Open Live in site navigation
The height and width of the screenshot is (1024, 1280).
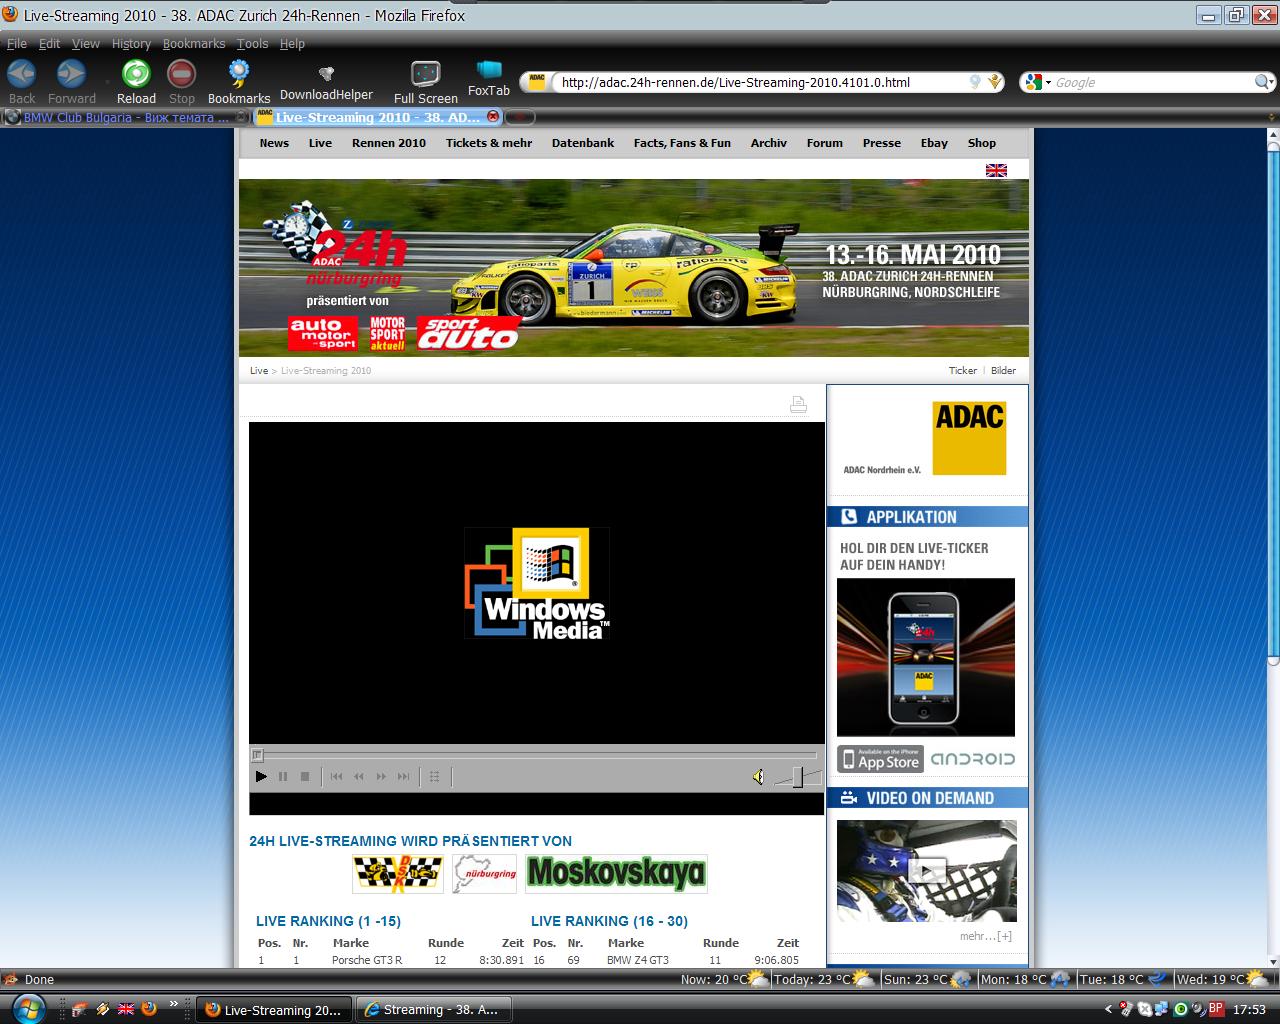(x=320, y=143)
